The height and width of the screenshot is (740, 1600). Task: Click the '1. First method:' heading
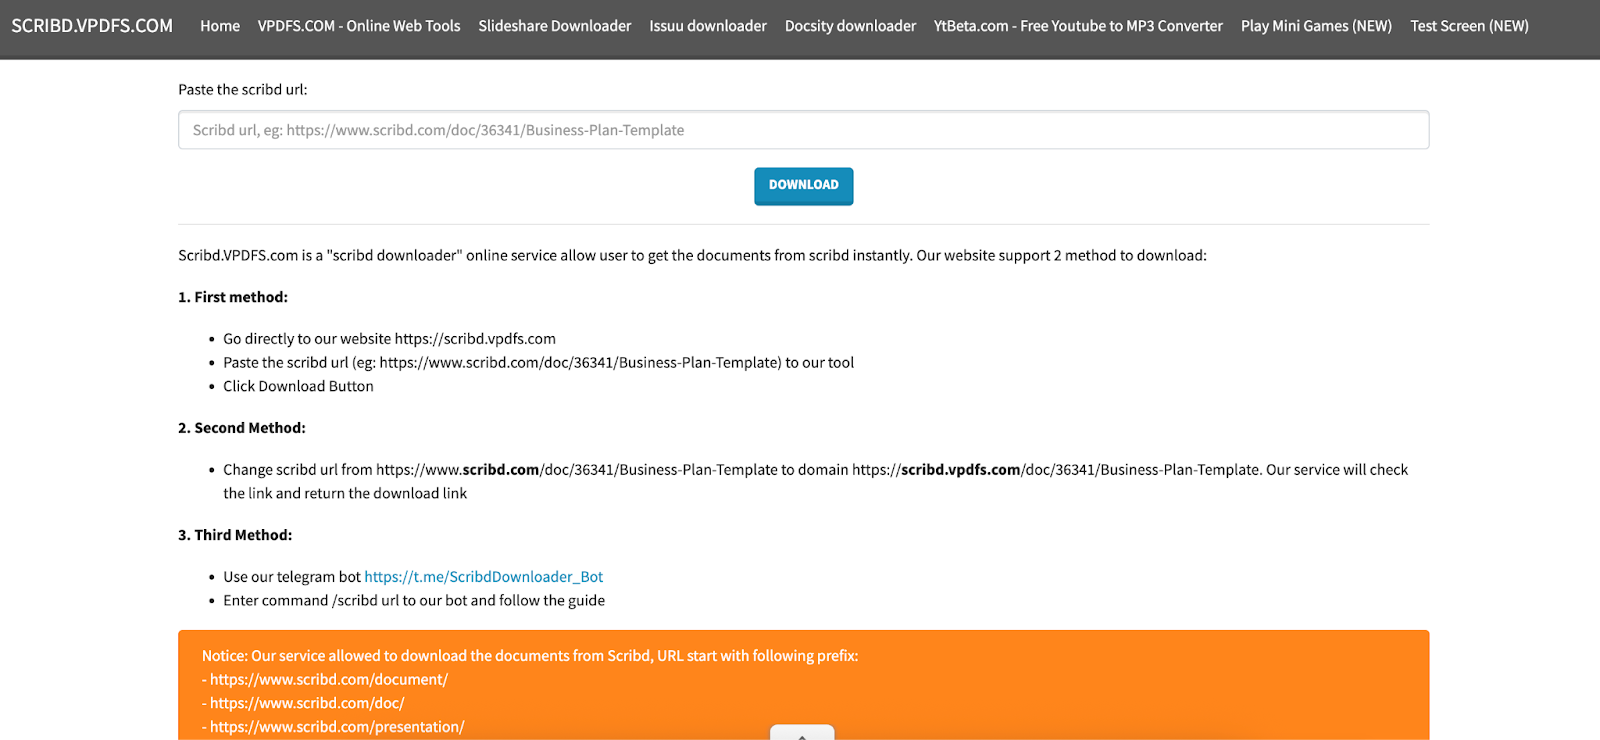233,297
